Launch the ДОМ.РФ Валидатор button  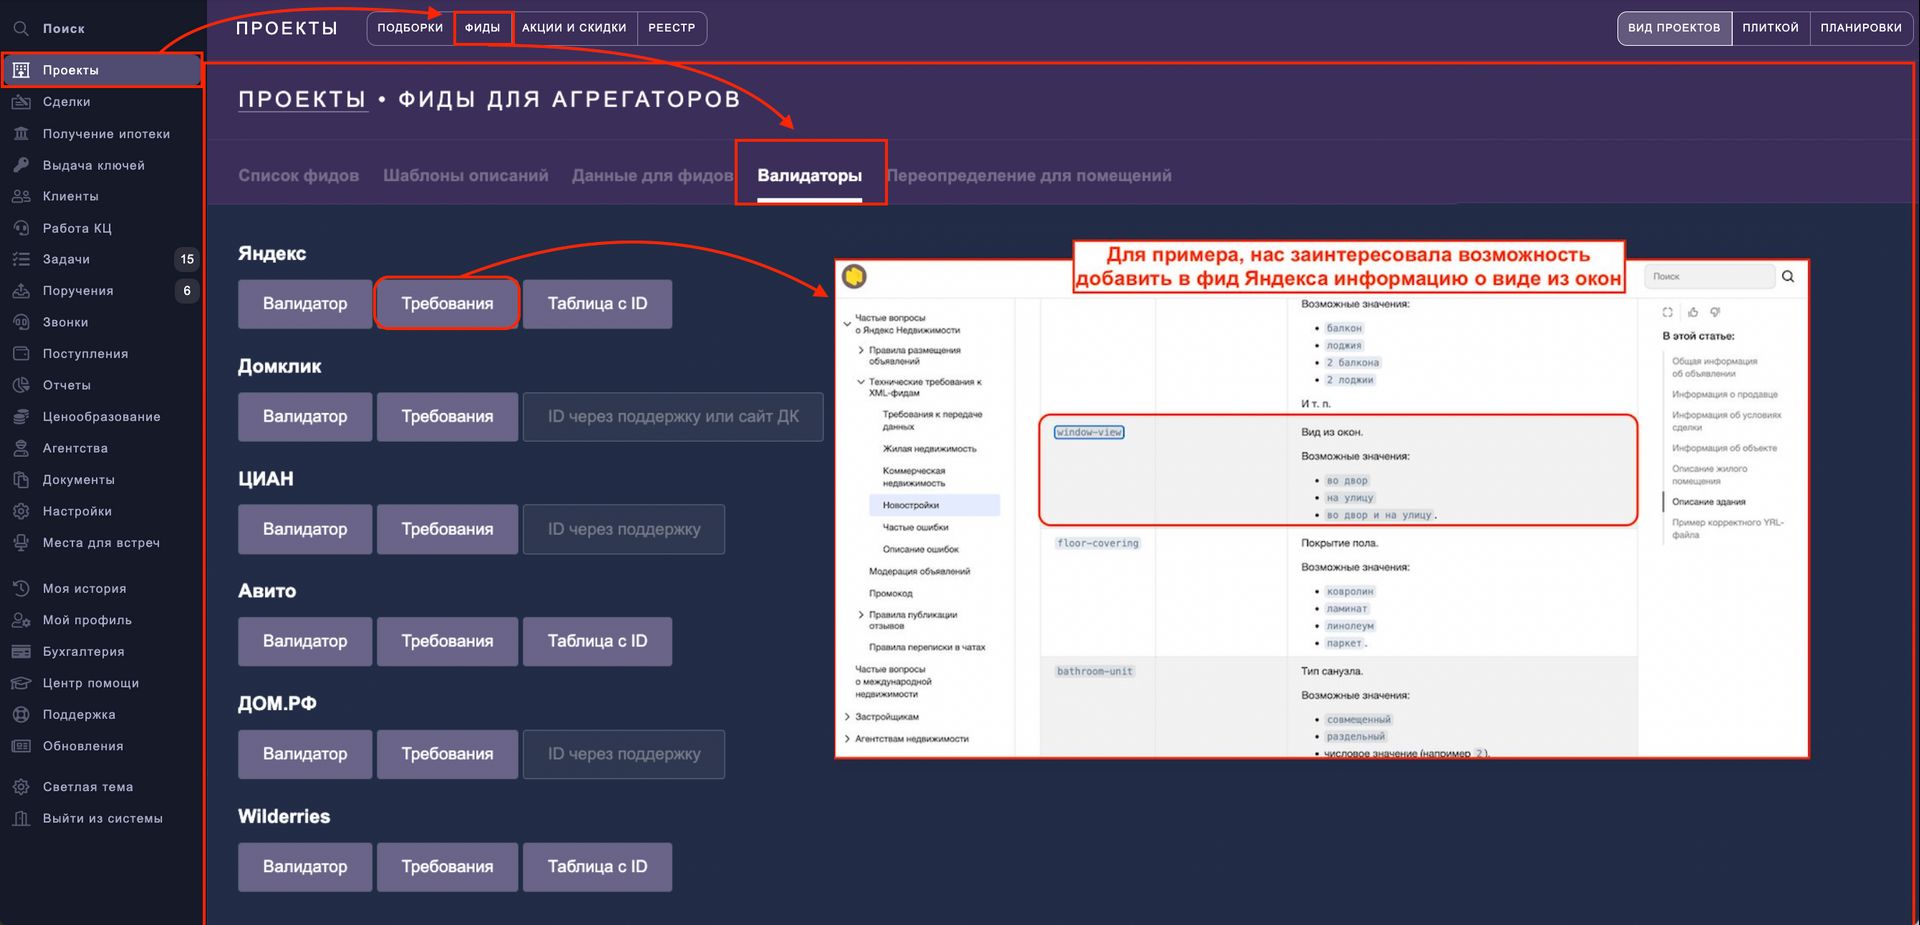tap(305, 754)
